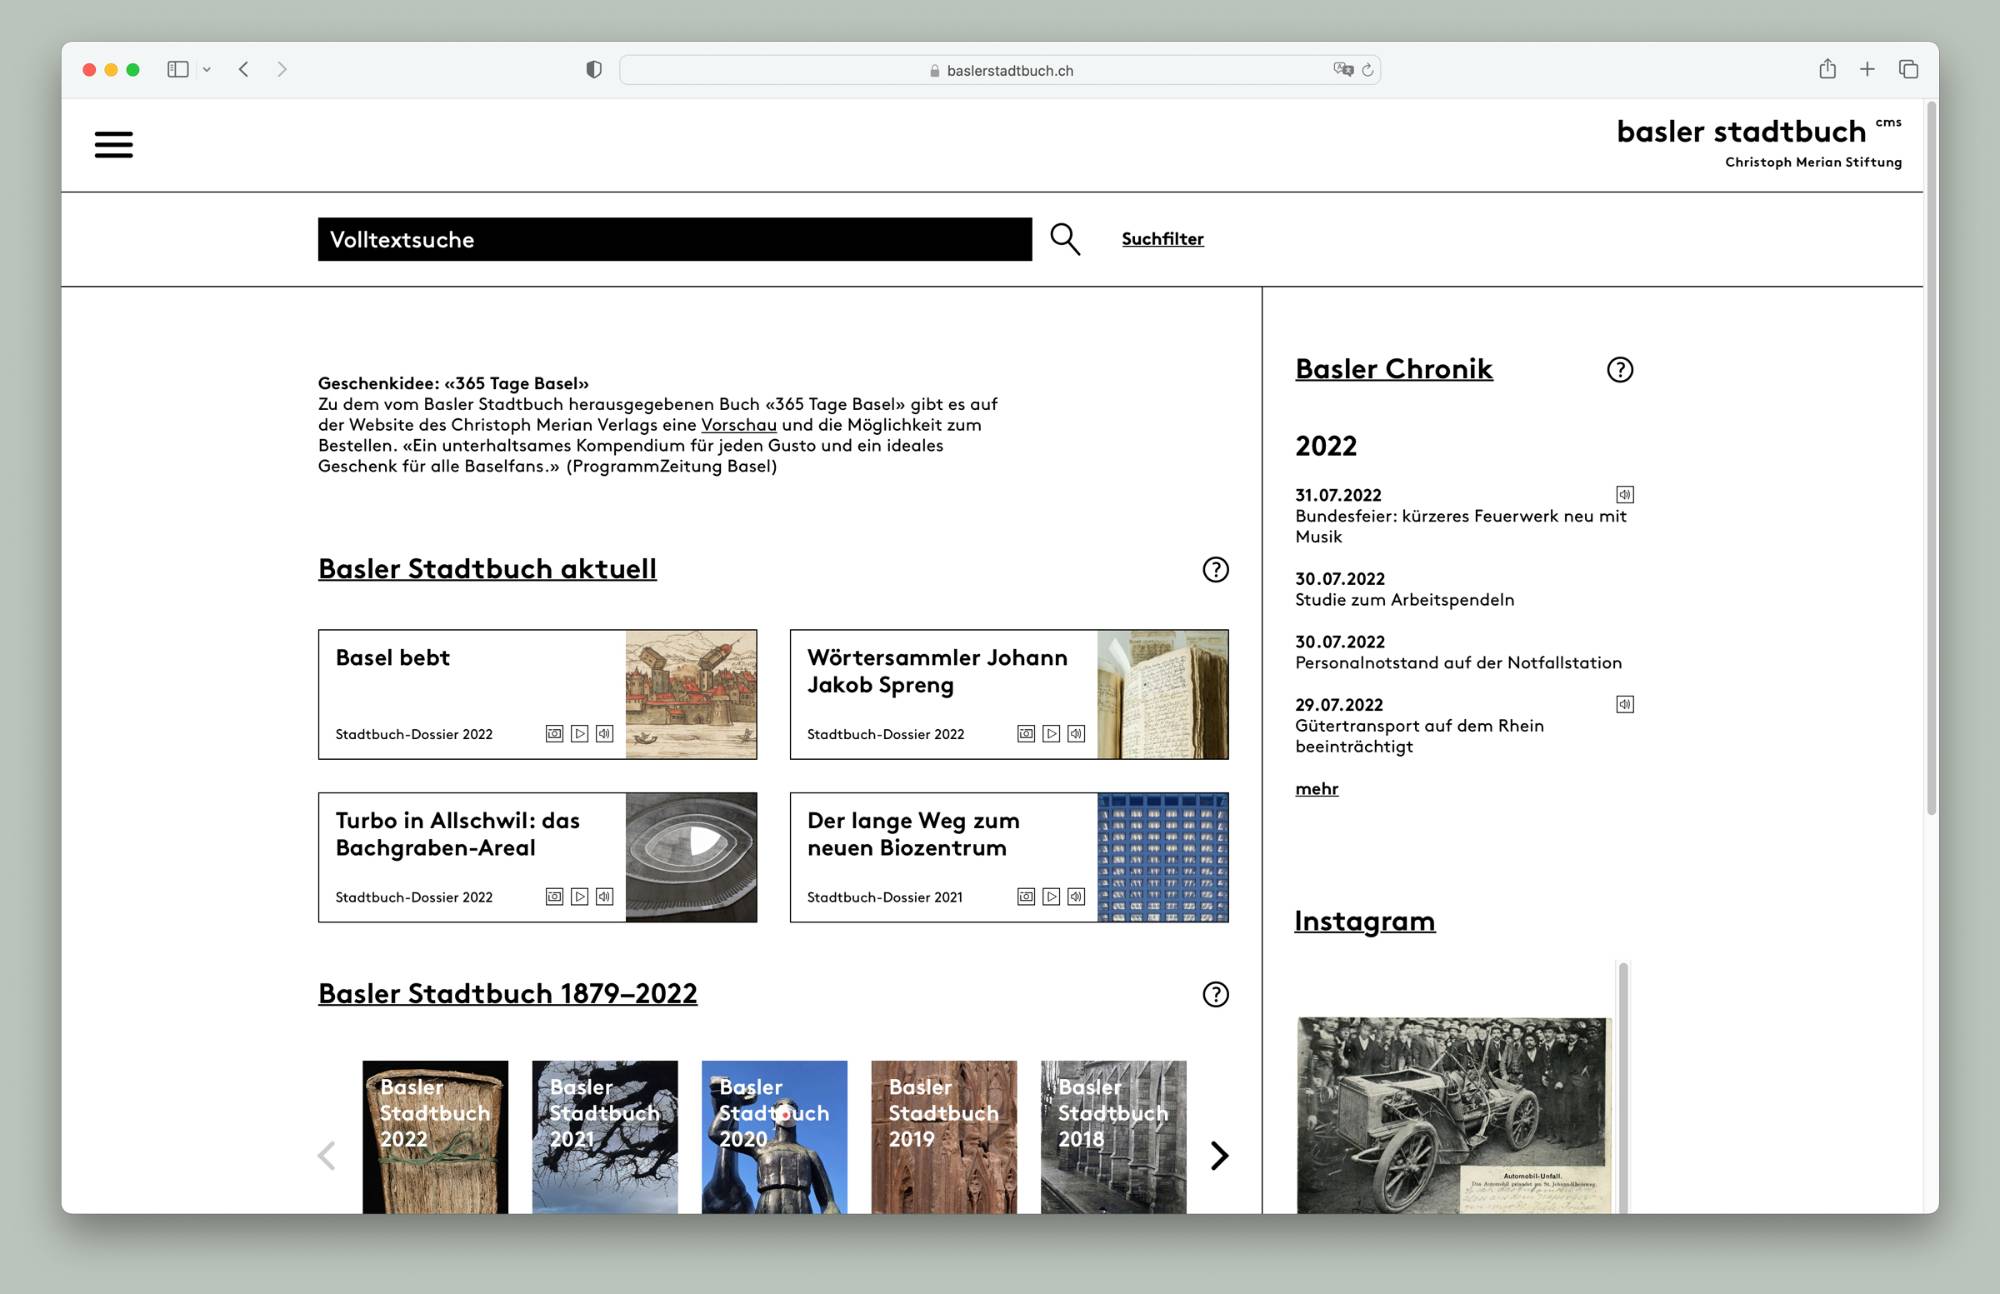The image size is (2000, 1294).
Task: Open entry Gütertransport auf dem Rhein beeinträchtigt
Action: coord(1419,736)
